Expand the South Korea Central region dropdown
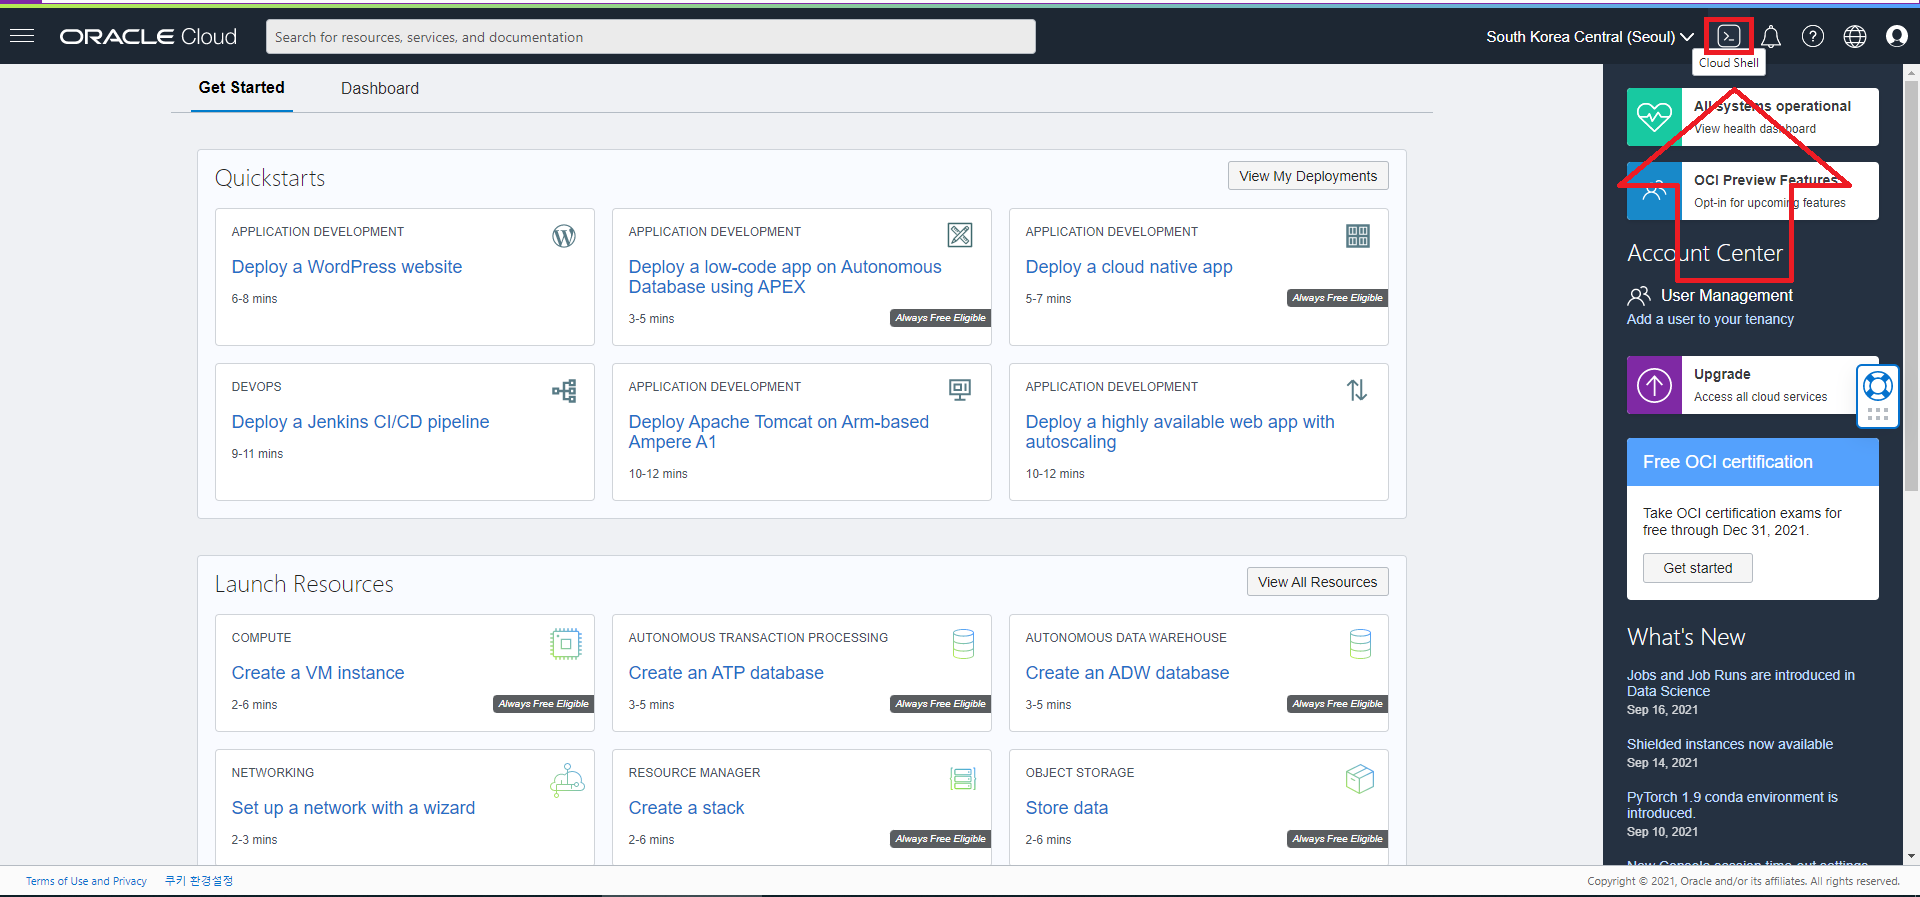This screenshot has height=897, width=1920. click(1590, 37)
